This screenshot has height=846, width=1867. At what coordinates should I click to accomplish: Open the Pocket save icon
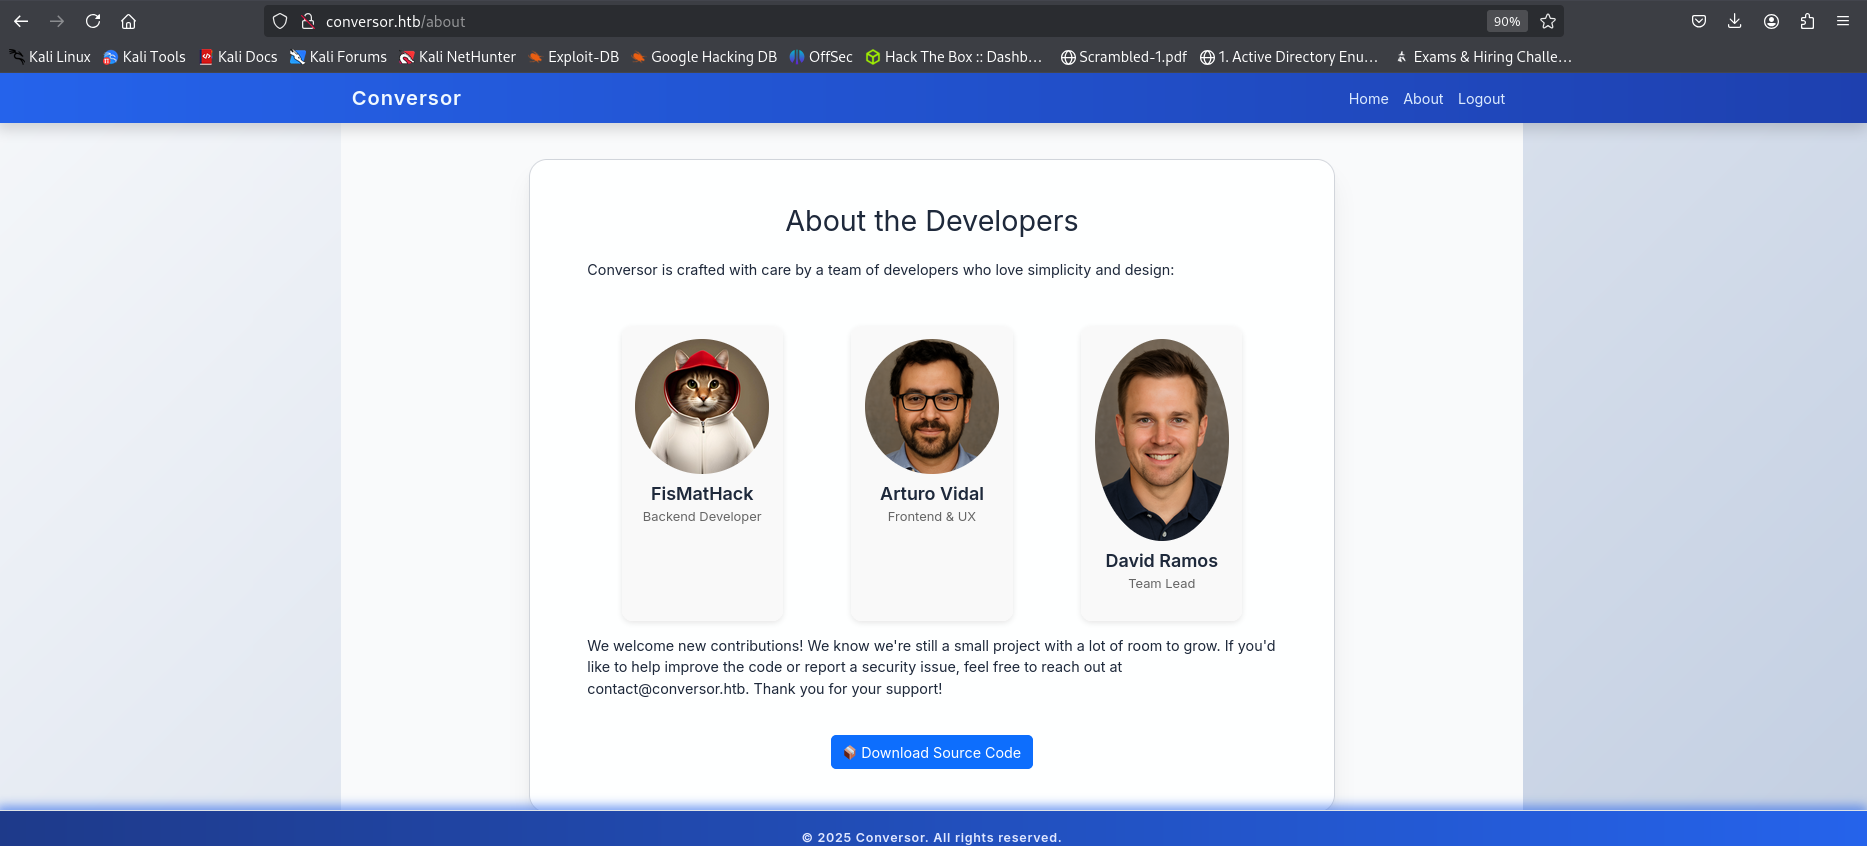[1699, 21]
